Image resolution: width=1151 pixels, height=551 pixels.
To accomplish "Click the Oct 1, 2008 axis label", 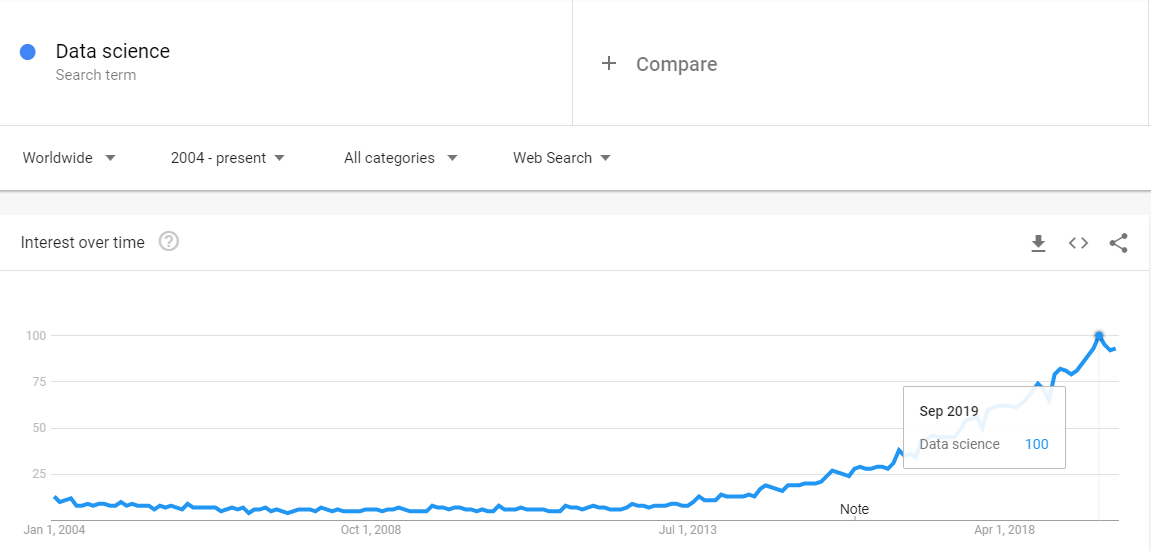I will pyautogui.click(x=371, y=530).
